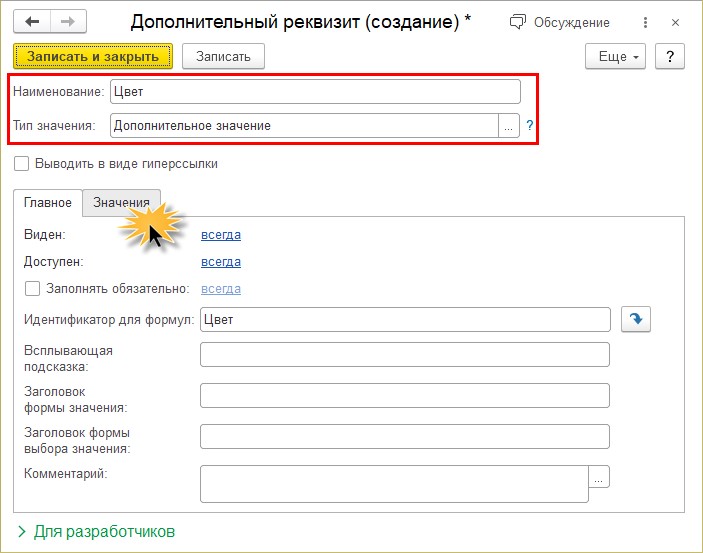
Task: Open the Обсуждение discussion panel
Action: coord(559,22)
